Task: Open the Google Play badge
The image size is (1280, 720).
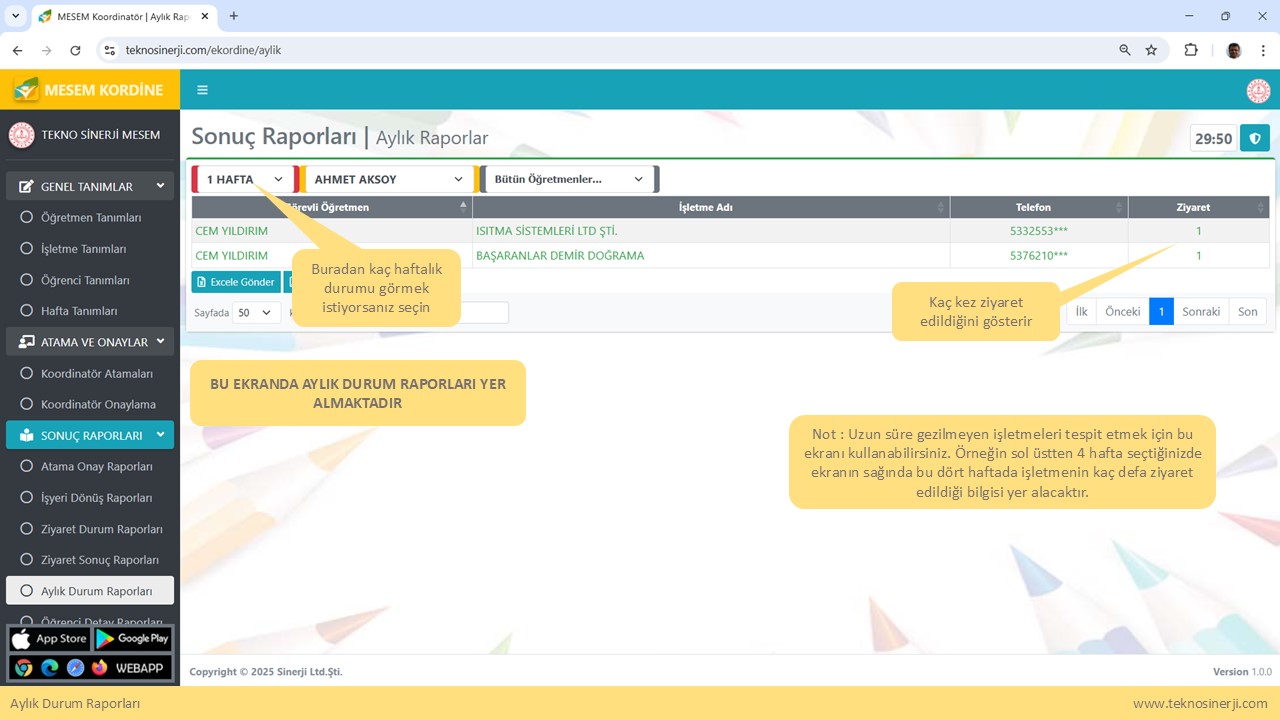Action: (133, 639)
